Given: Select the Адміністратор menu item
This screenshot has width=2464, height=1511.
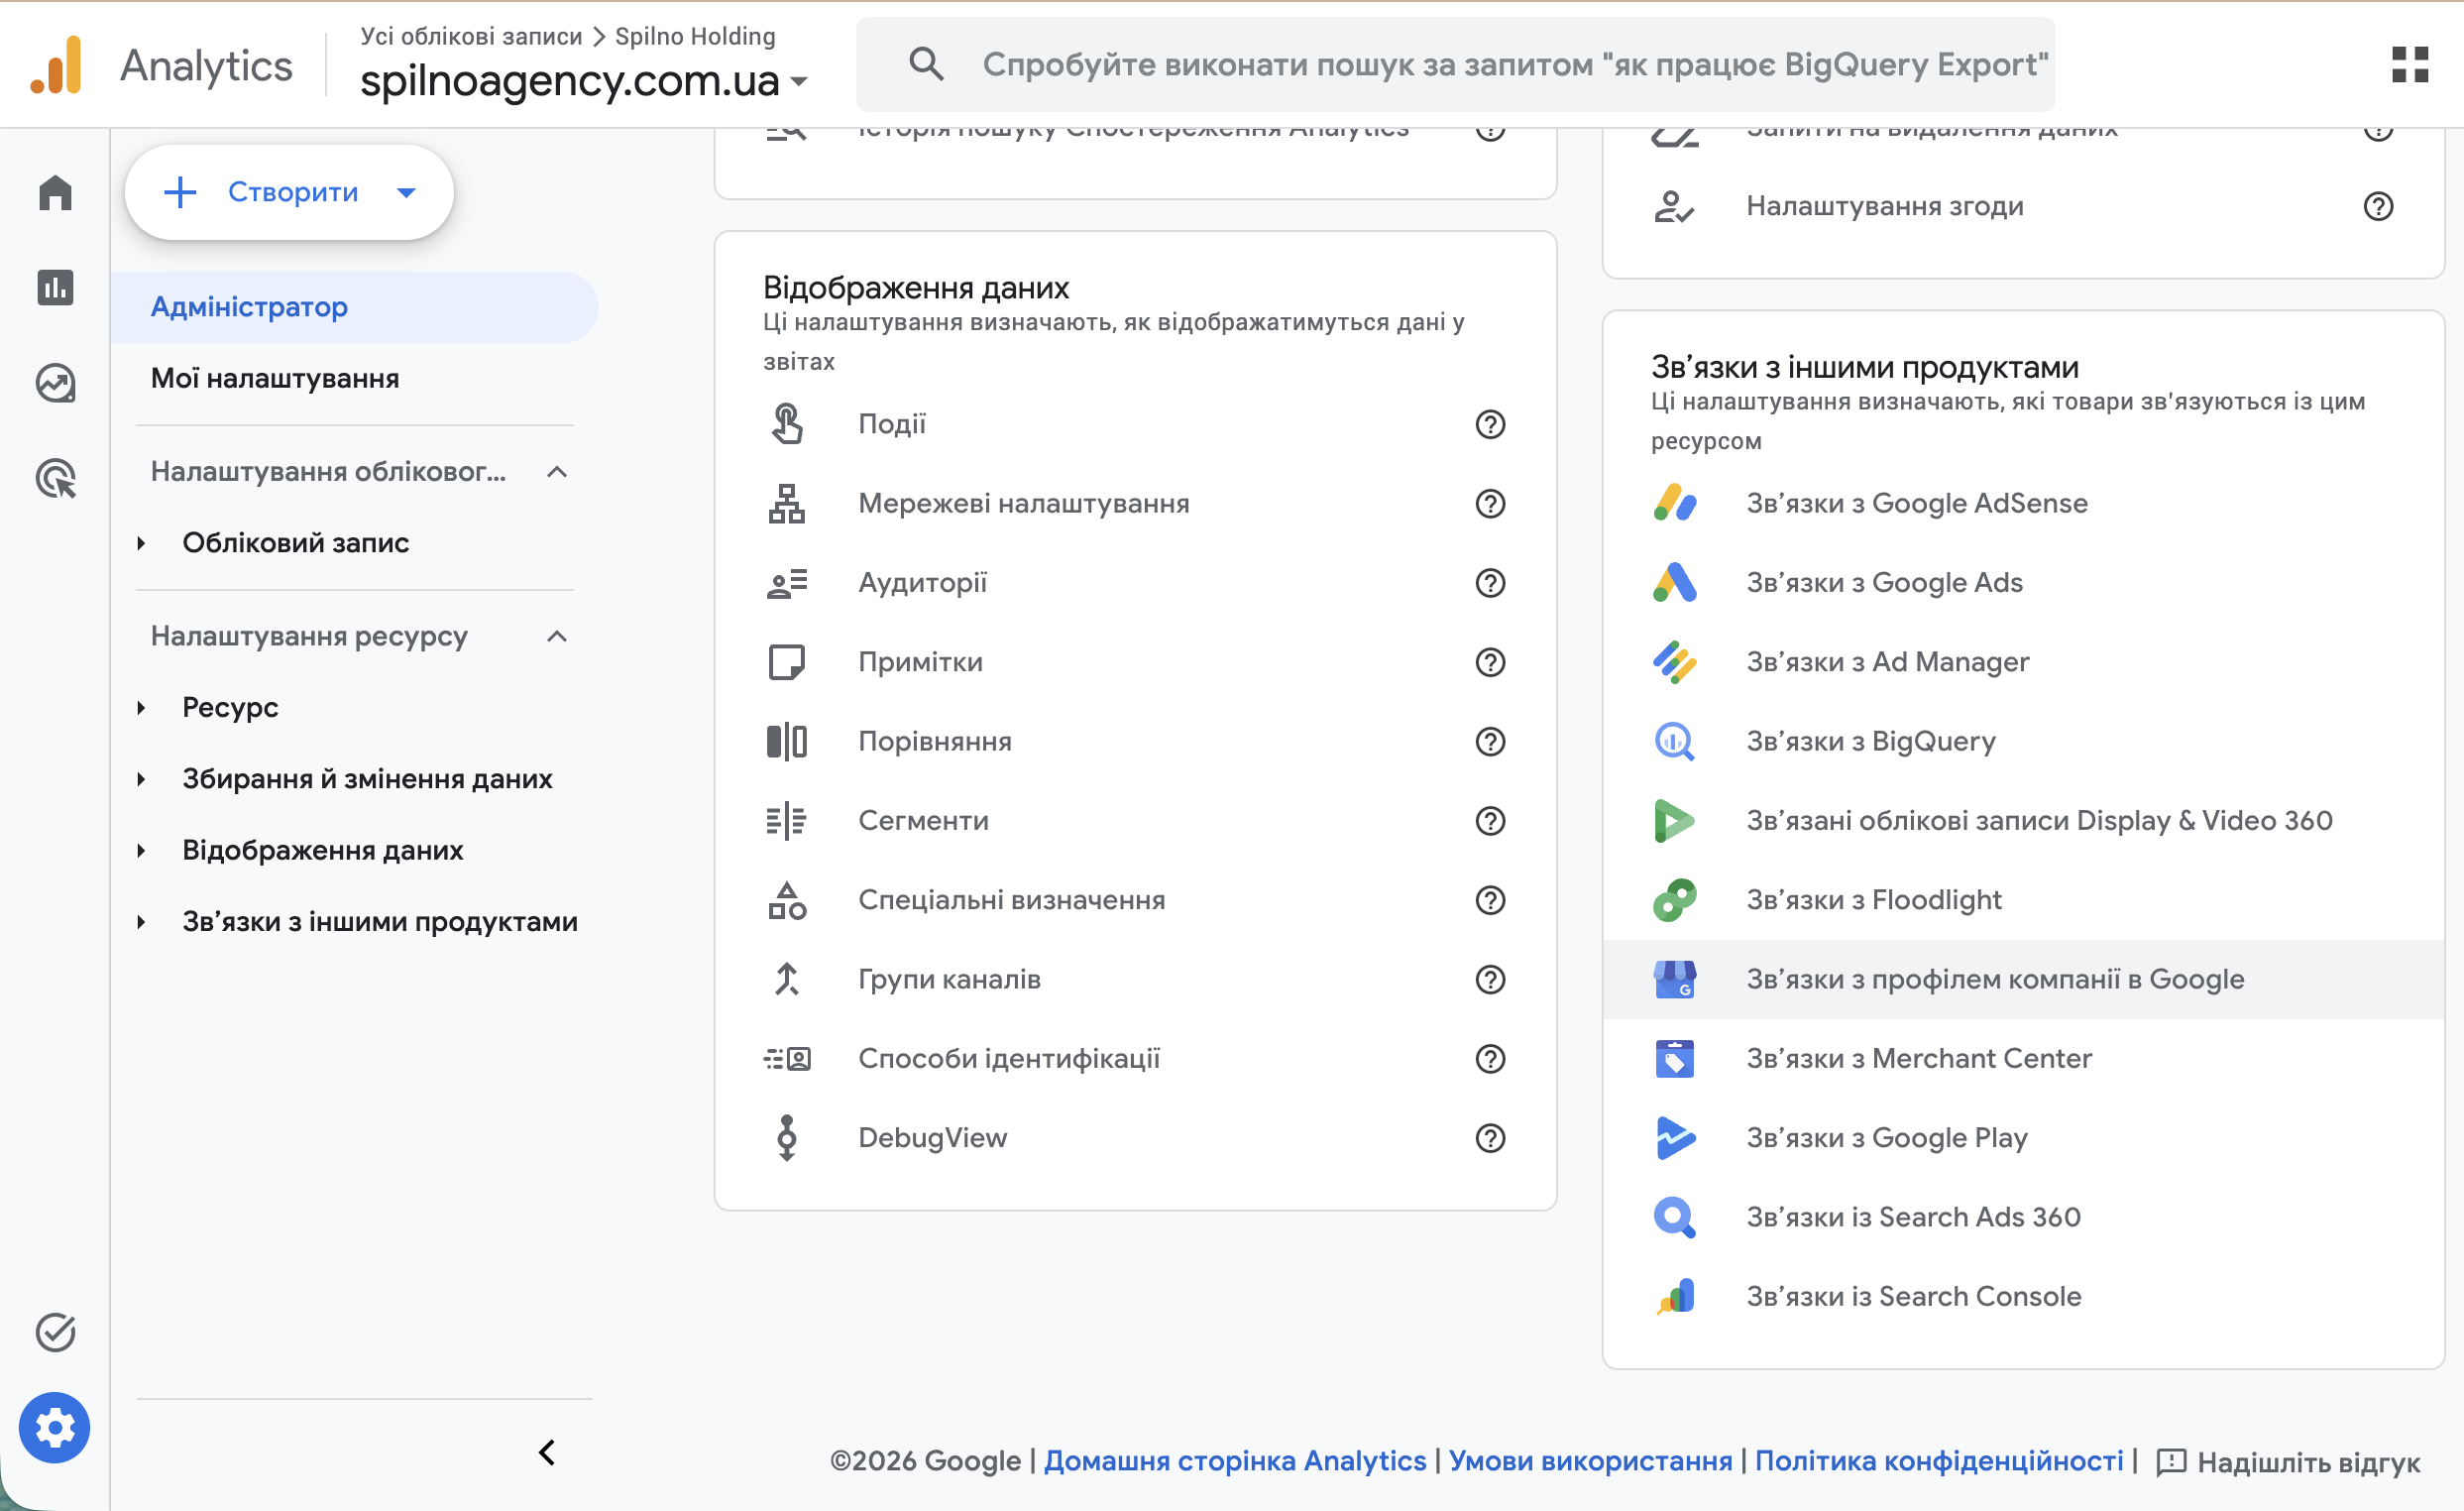Looking at the screenshot, I should click(x=355, y=307).
